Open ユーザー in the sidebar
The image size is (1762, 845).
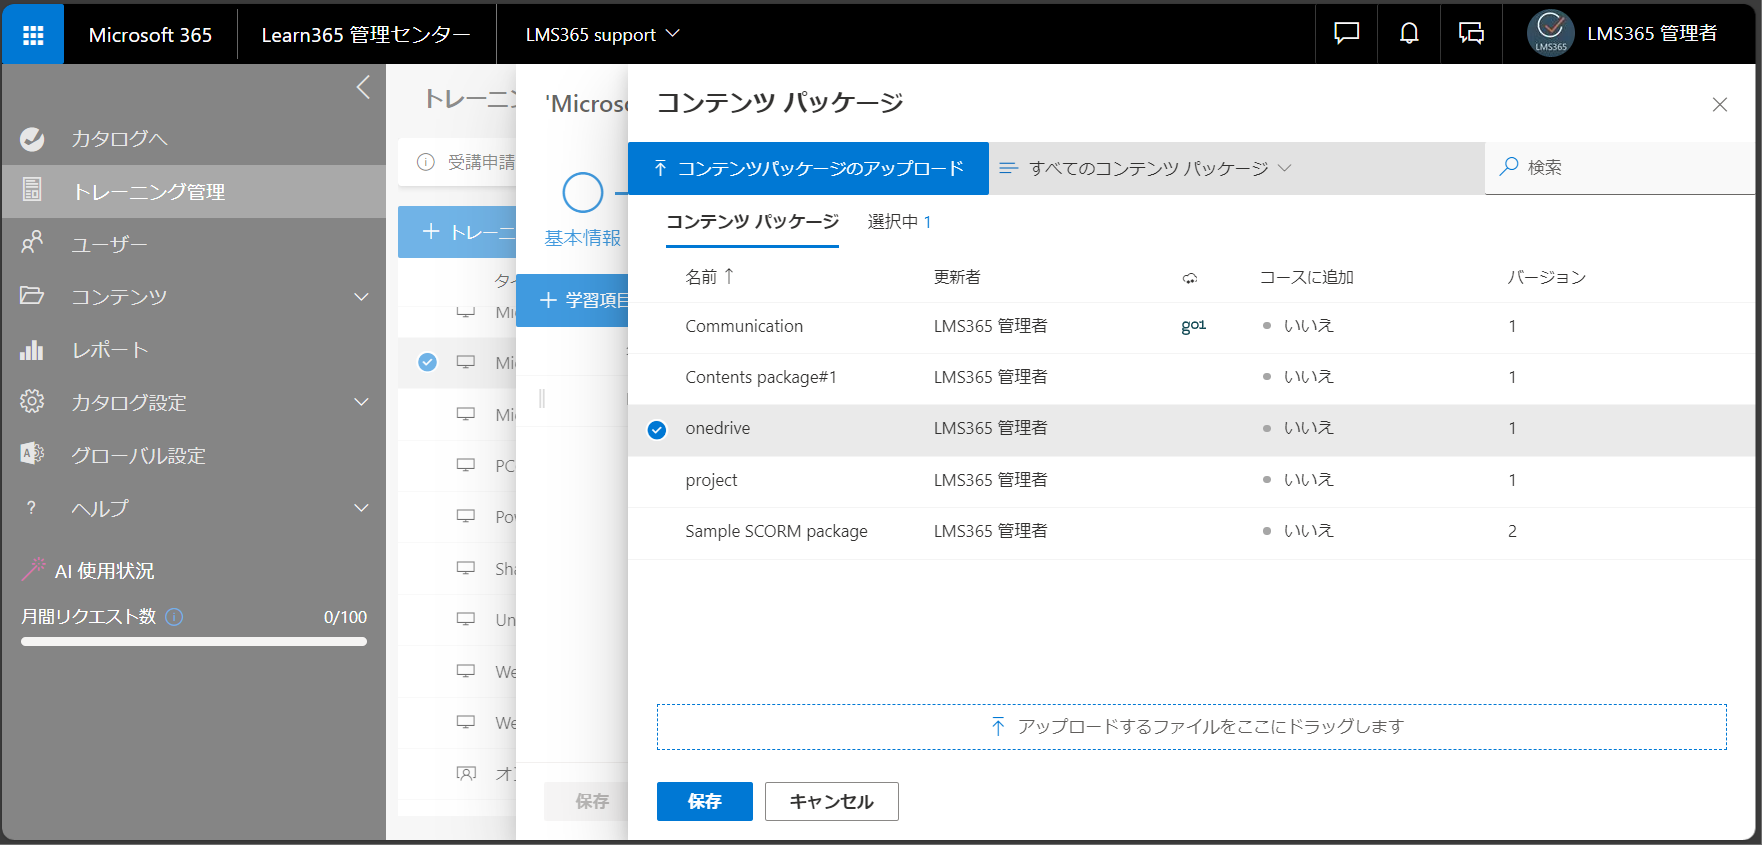pyautogui.click(x=193, y=244)
